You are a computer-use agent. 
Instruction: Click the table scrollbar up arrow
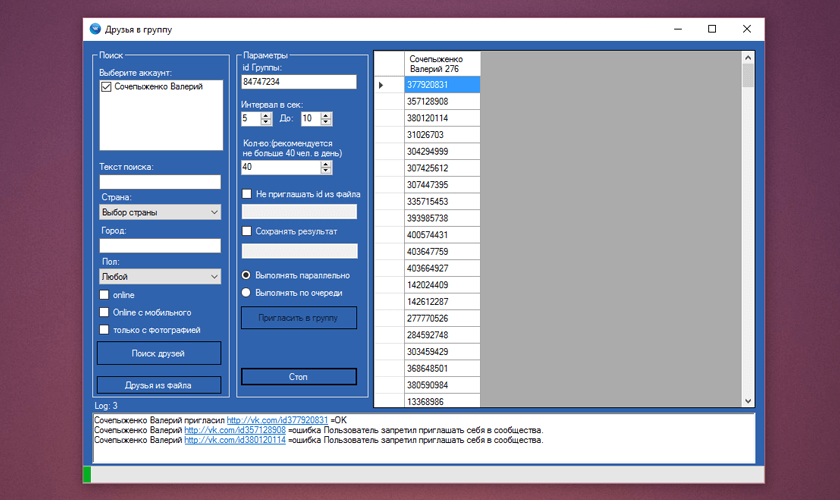pyautogui.click(x=748, y=57)
